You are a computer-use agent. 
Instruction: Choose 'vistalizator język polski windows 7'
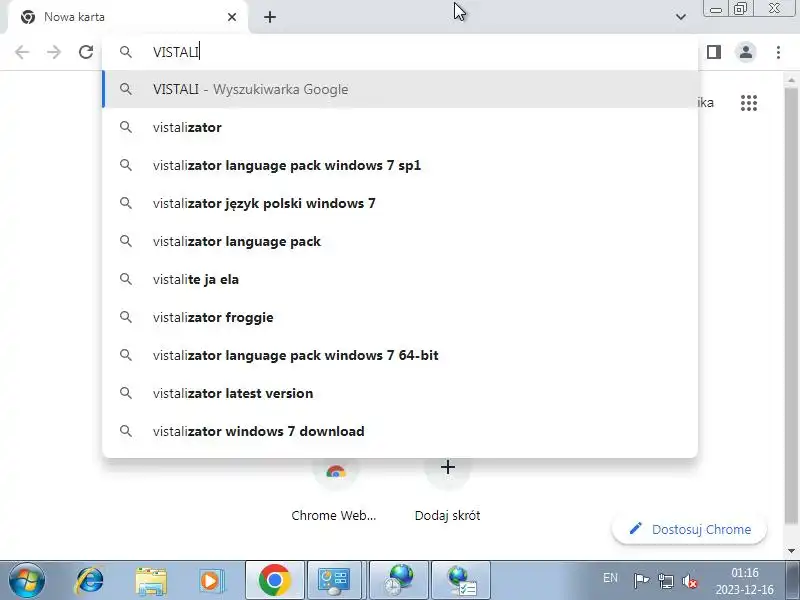tap(400, 203)
